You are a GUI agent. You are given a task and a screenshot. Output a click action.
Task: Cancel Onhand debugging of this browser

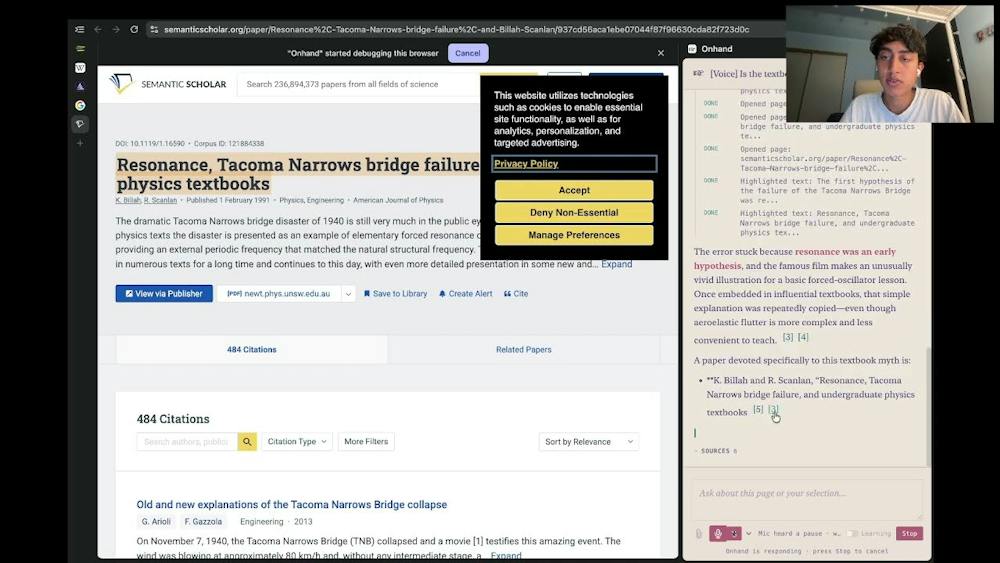tap(467, 53)
